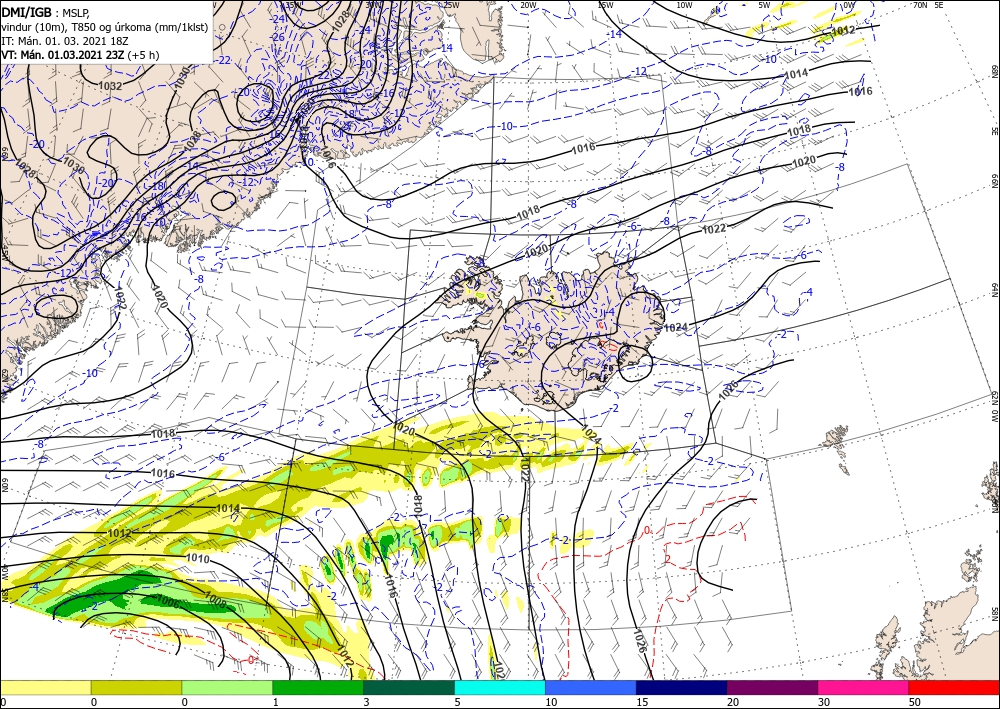Image resolution: width=1000 pixels, height=709 pixels.
Task: Click the 'vindur (10m), T850 og úrkoma' line
Action: tap(105, 27)
